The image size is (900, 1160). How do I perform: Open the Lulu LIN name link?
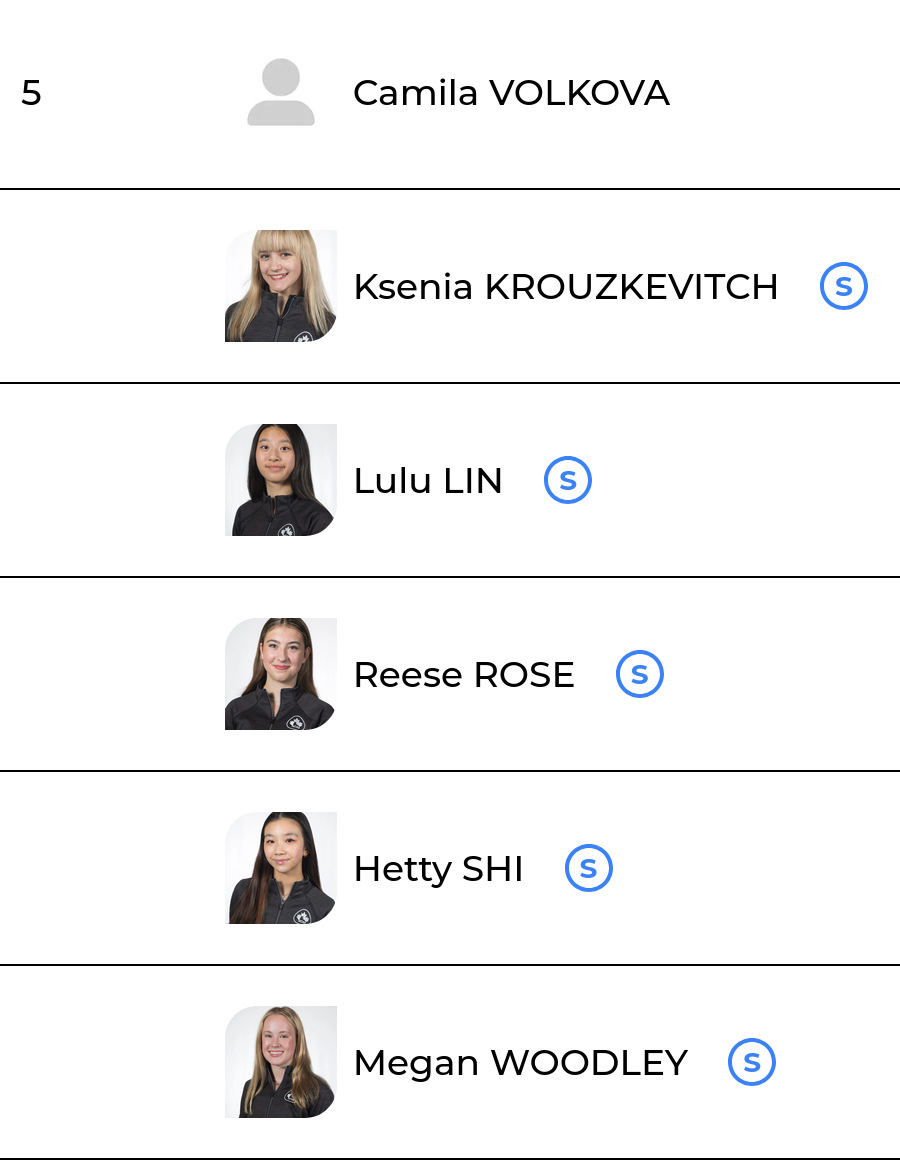[427, 481]
